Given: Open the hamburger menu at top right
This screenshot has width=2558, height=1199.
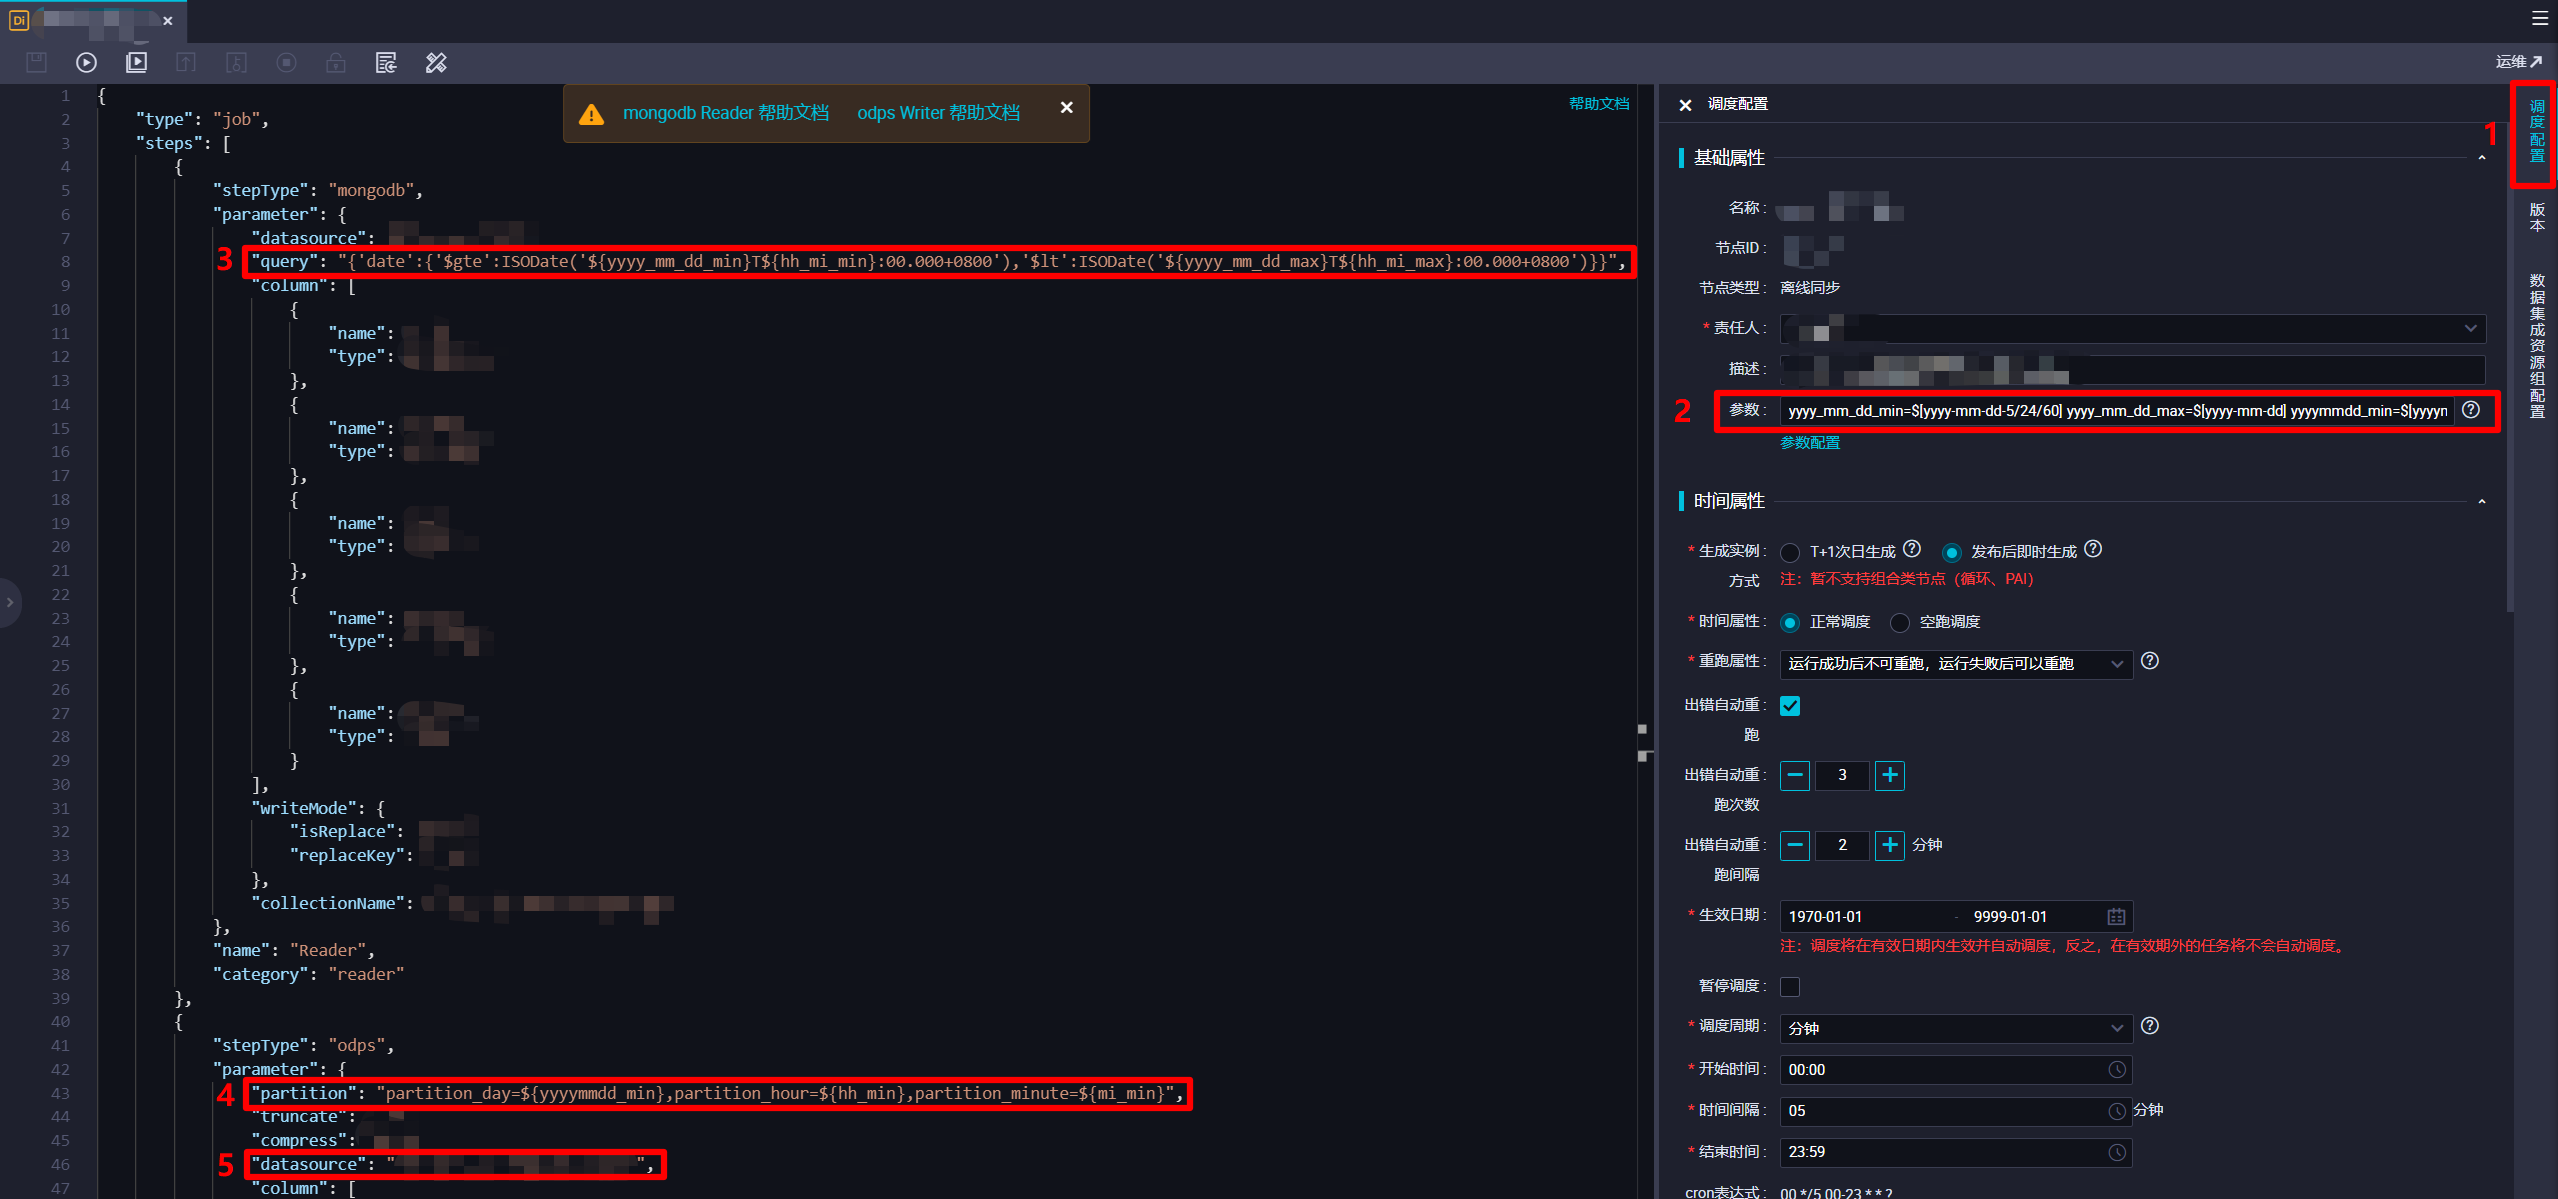Looking at the screenshot, I should coord(2540,18).
